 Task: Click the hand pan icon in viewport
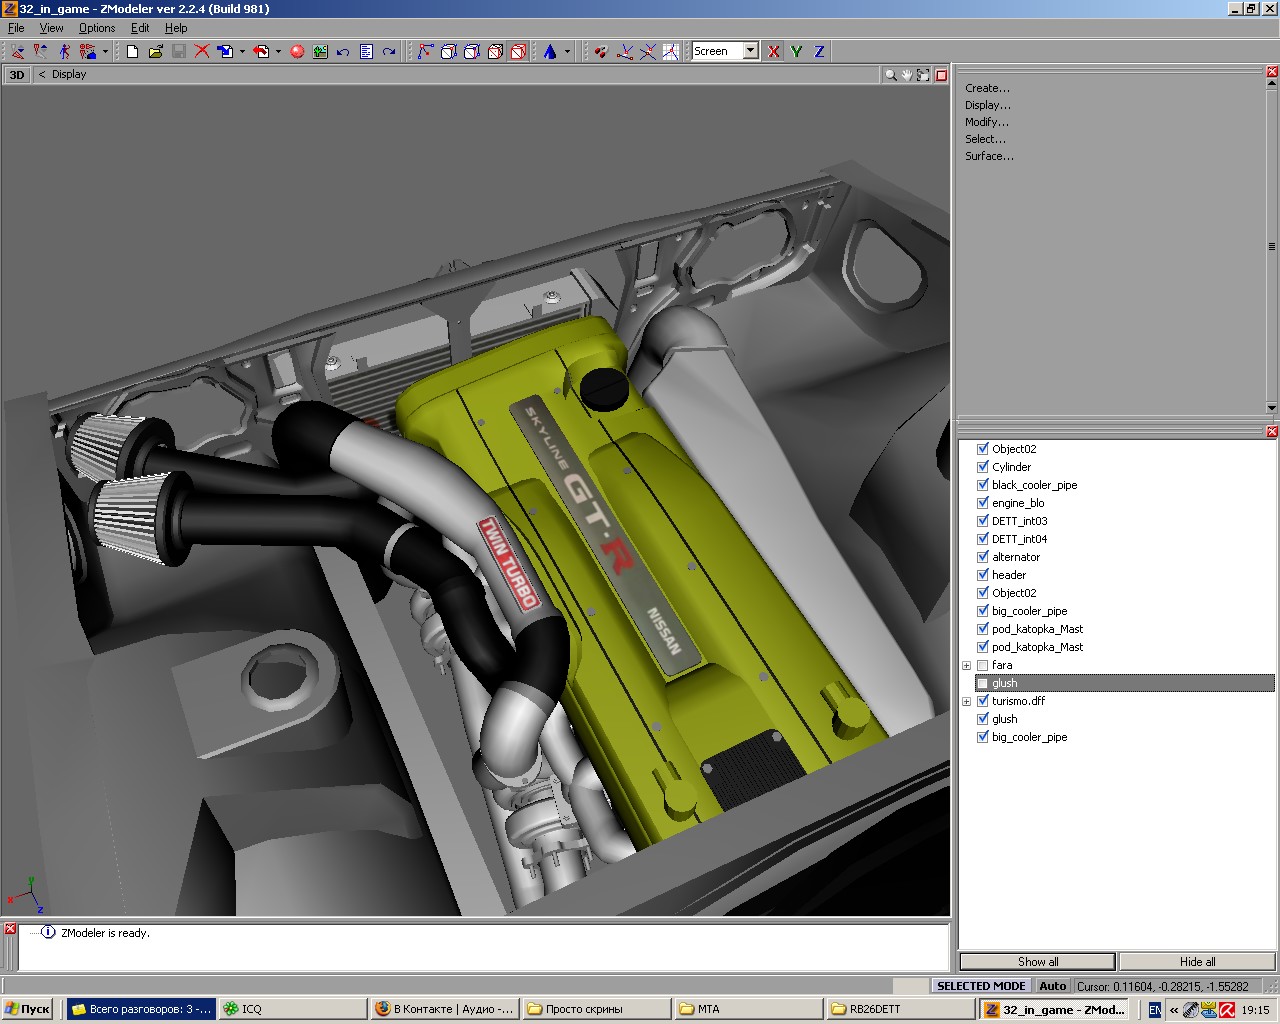pos(907,75)
